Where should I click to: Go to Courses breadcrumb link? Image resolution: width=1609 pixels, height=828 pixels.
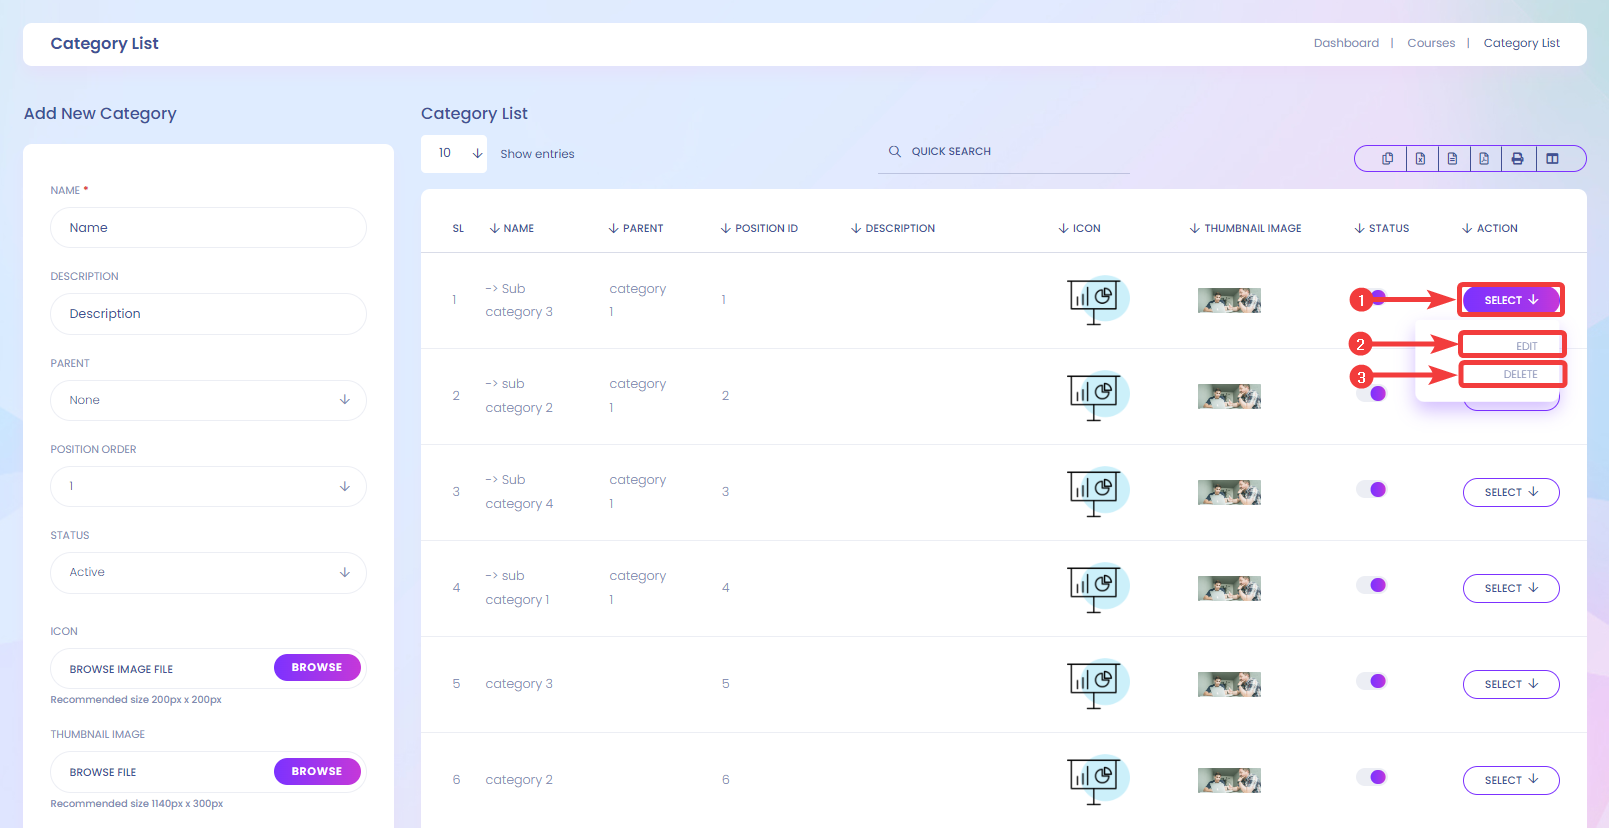(x=1431, y=43)
